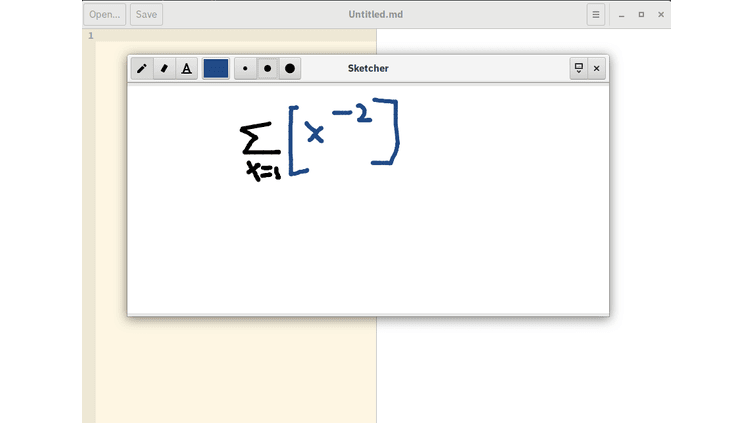Screen dimensions: 752x423
Task: Select the pencil drawing tool
Action: (142, 69)
